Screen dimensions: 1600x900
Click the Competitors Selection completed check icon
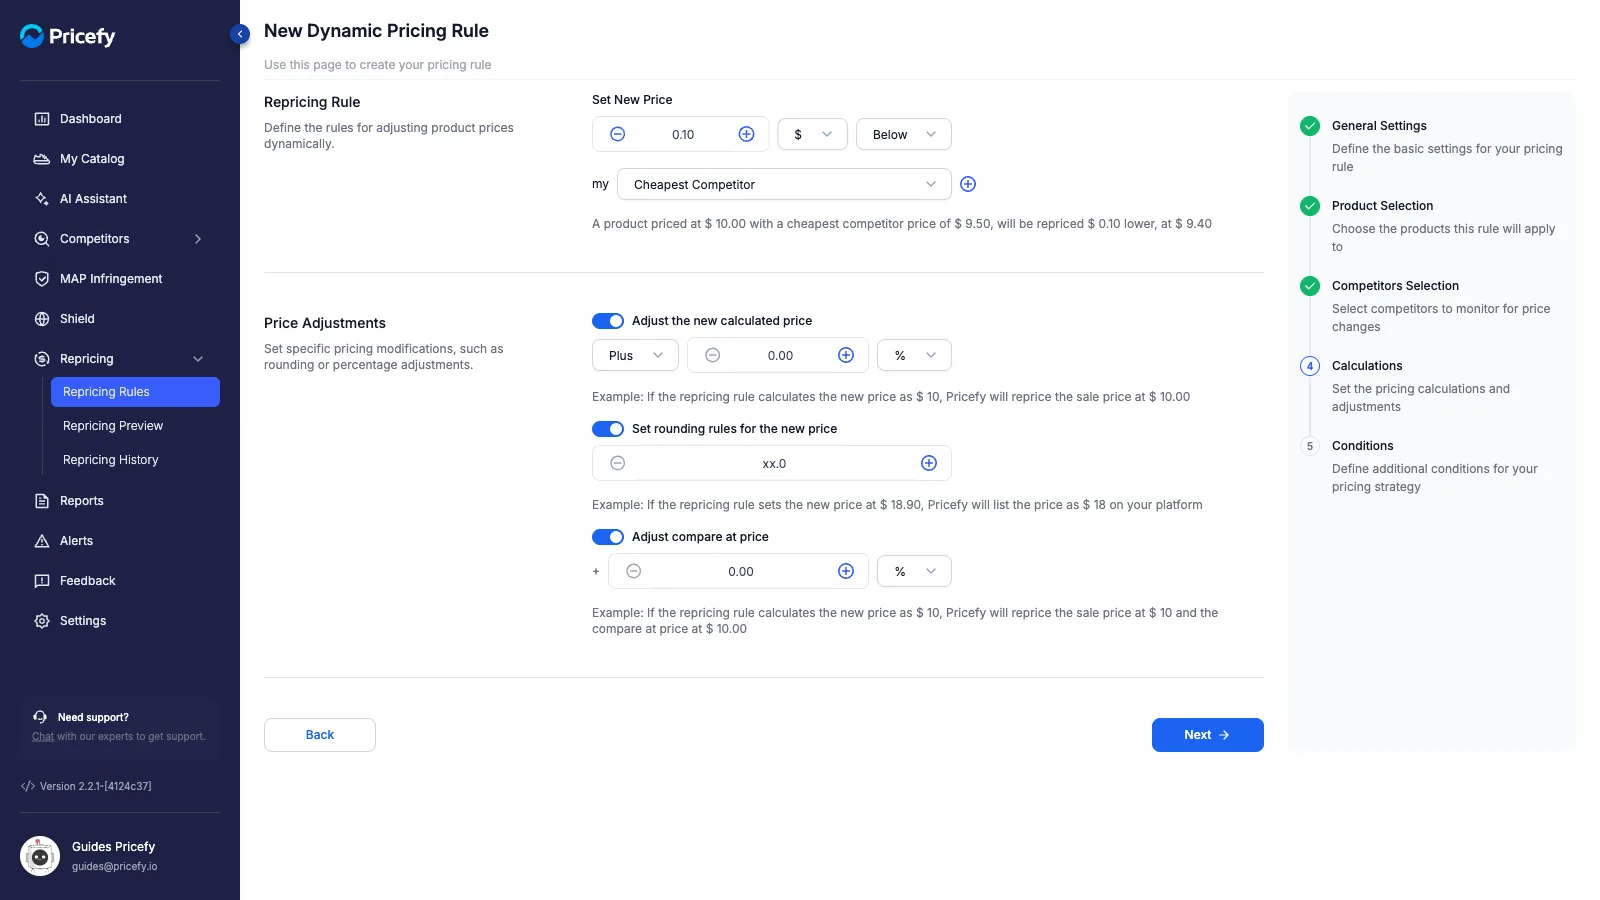[x=1310, y=286]
